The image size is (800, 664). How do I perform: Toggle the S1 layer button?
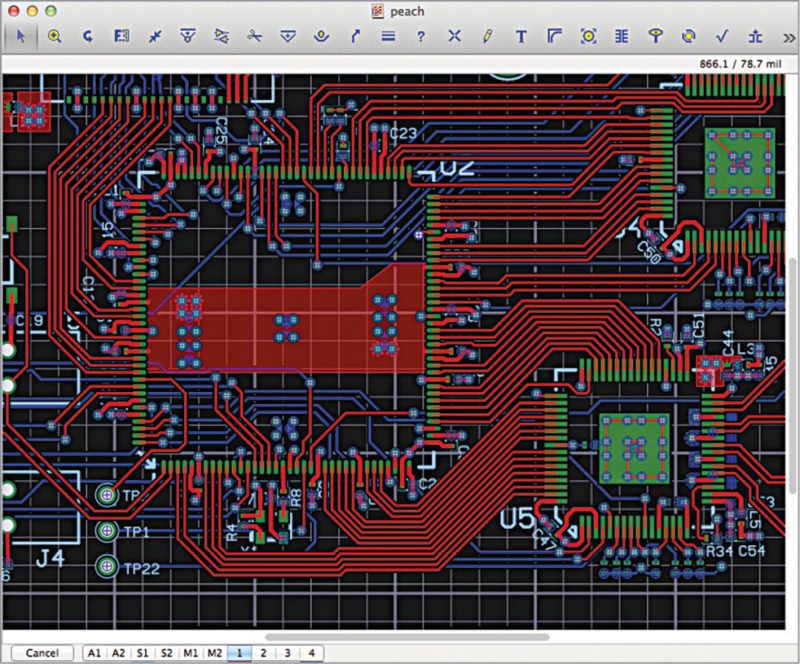coord(142,653)
